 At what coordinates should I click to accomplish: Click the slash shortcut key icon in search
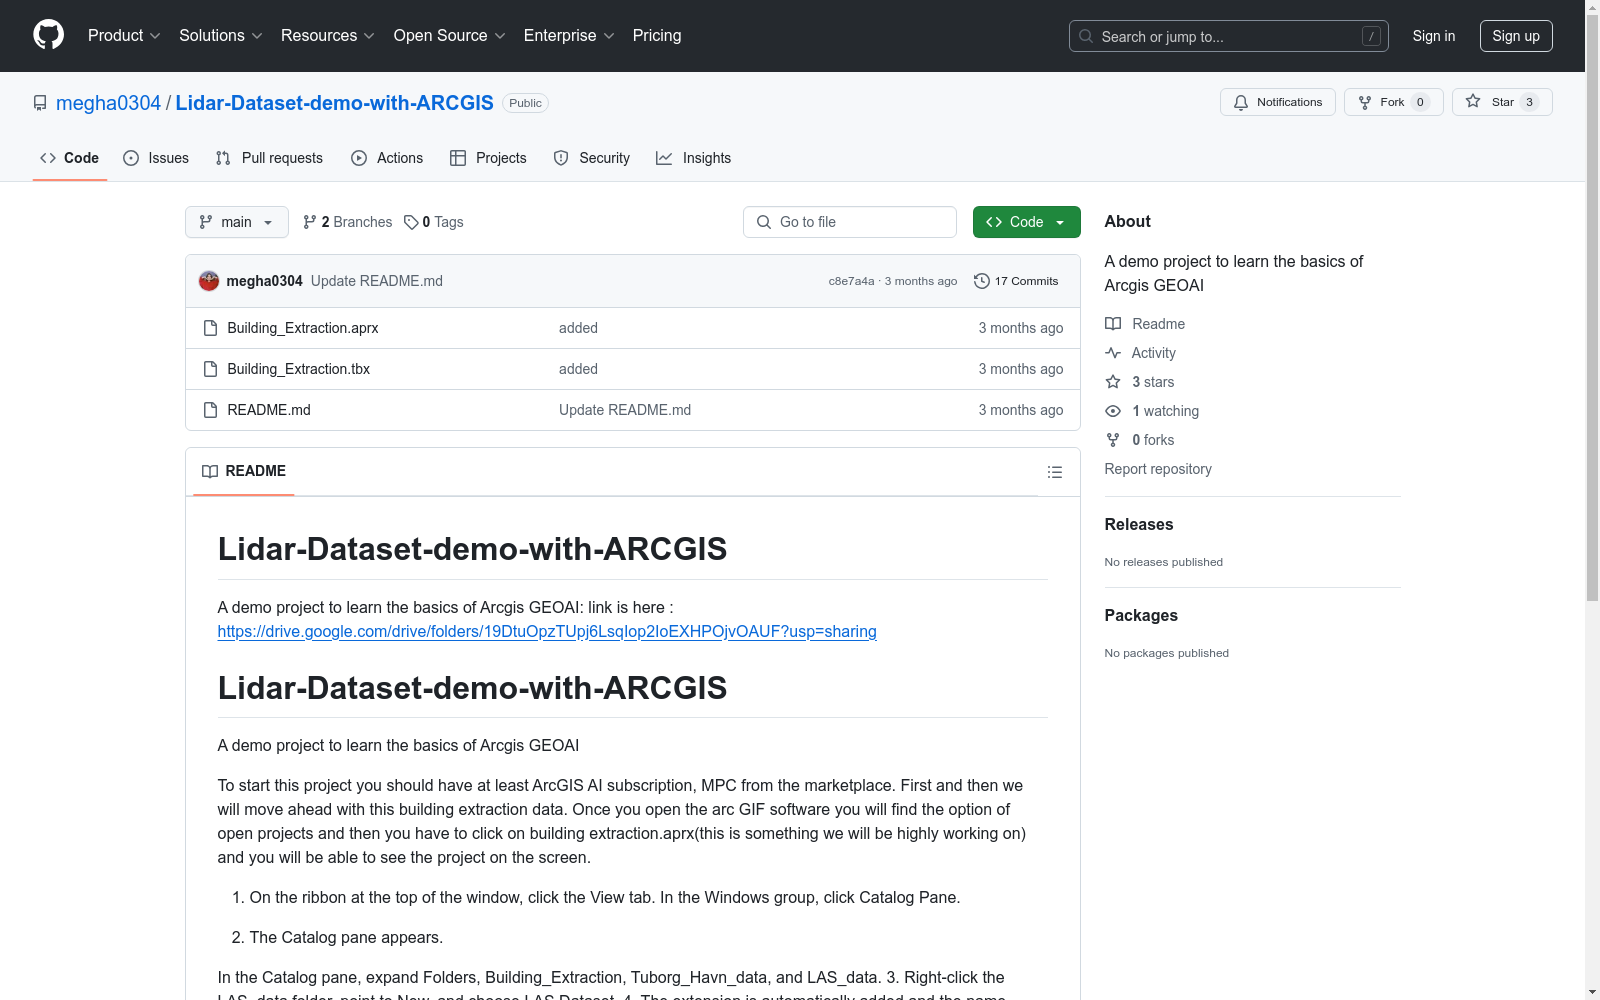[x=1371, y=36]
